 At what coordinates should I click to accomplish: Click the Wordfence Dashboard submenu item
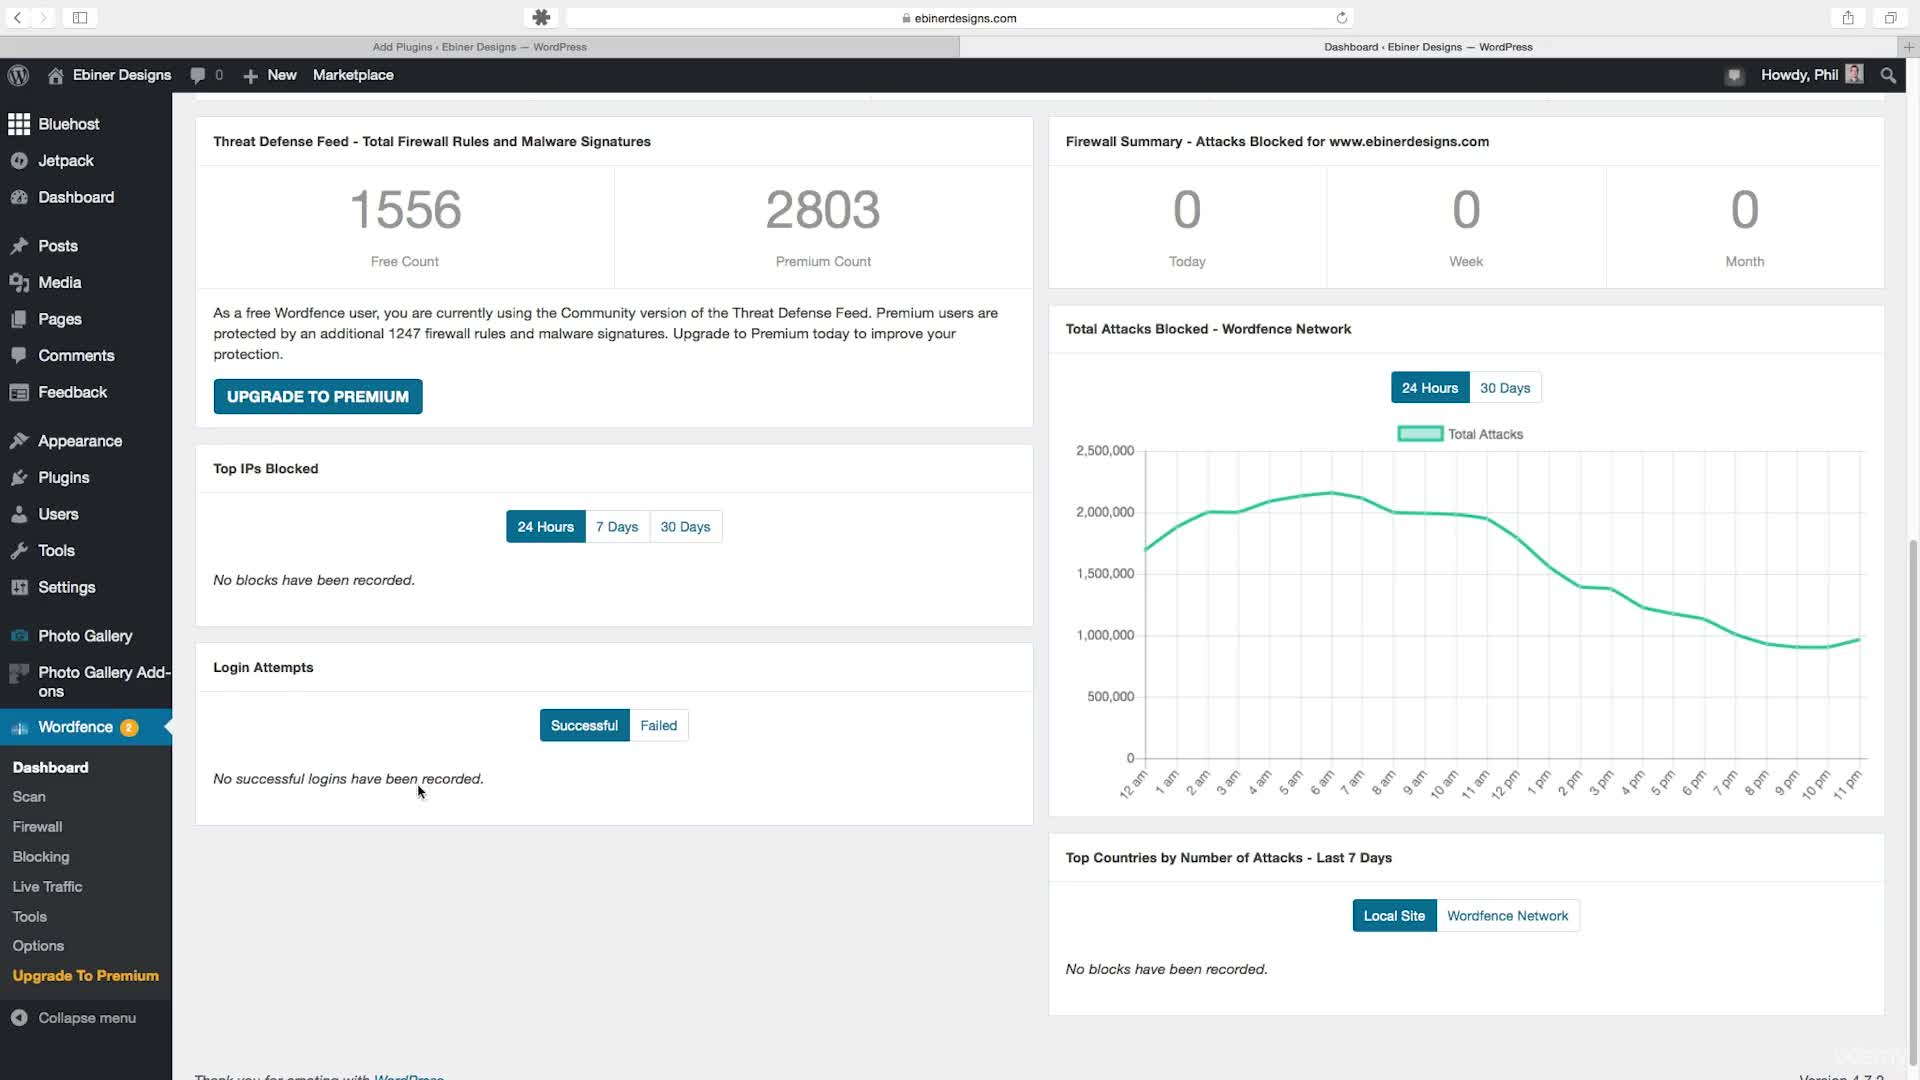(x=50, y=768)
